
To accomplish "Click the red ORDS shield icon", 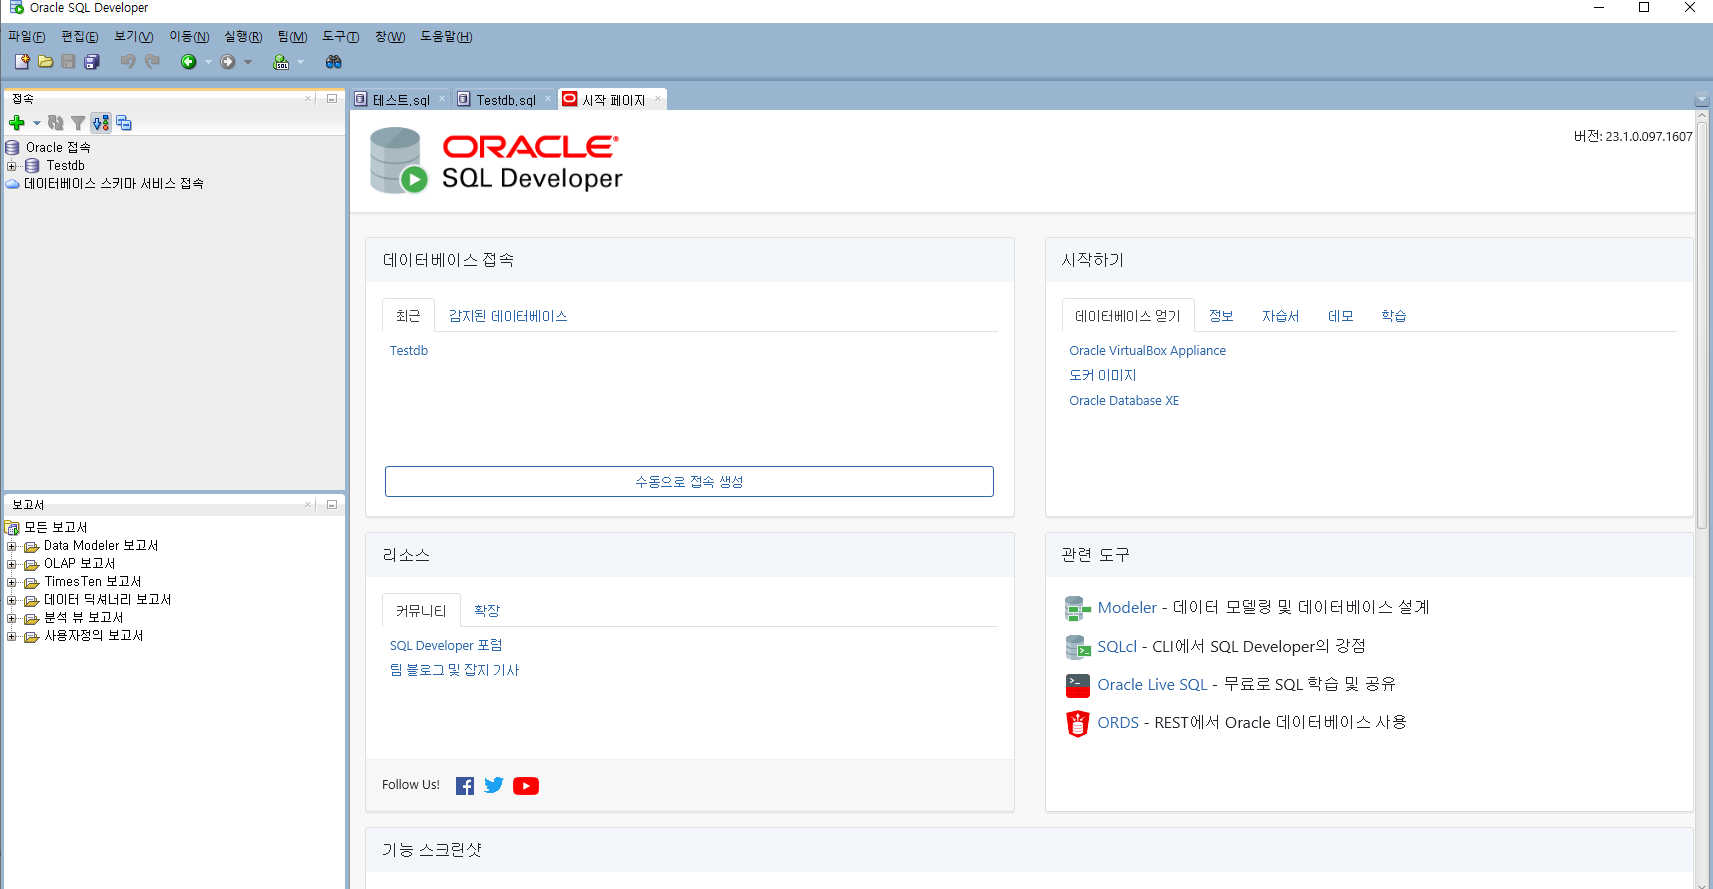I will point(1077,723).
